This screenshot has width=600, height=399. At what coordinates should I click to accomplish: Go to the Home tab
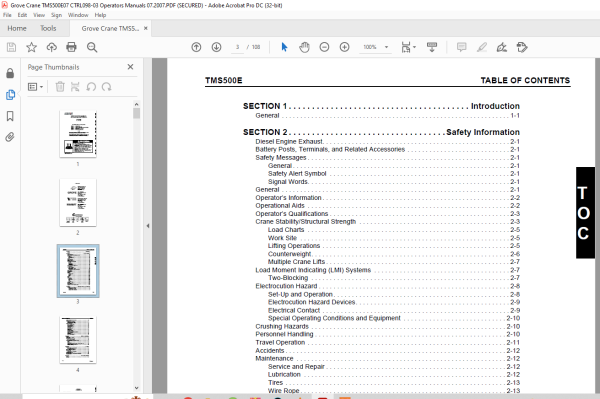pyautogui.click(x=17, y=28)
